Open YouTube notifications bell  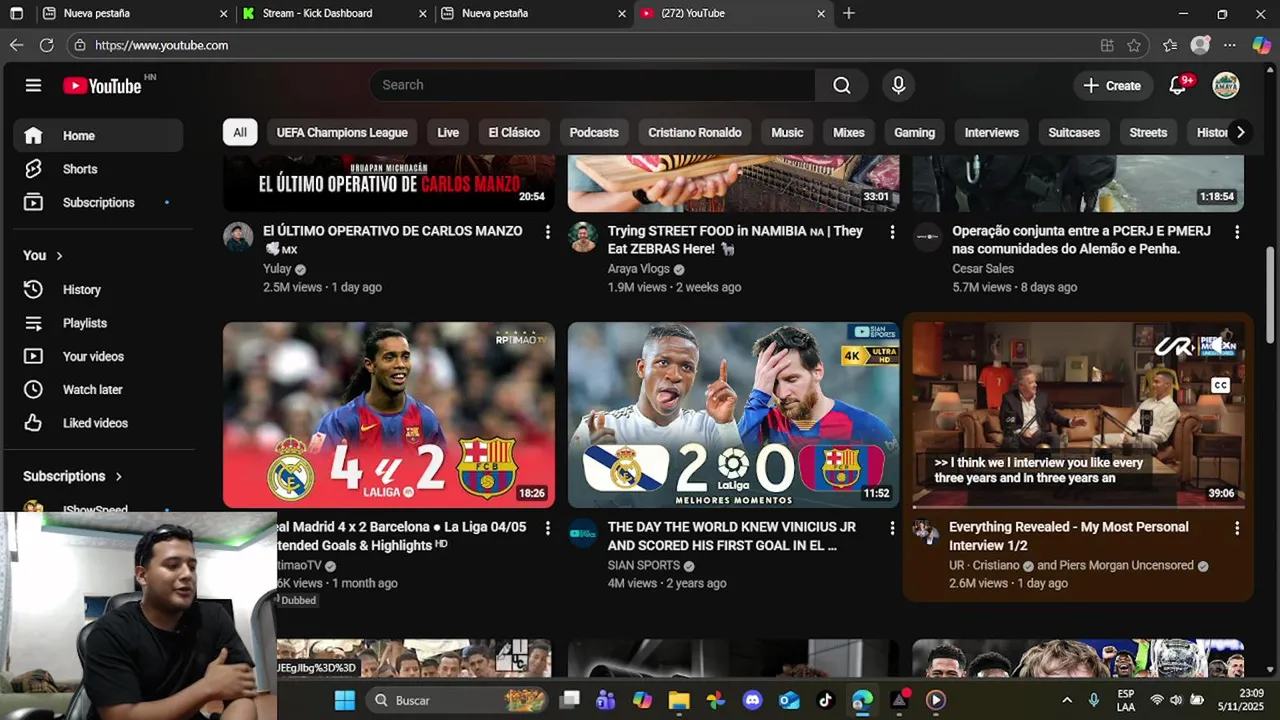coord(1178,86)
